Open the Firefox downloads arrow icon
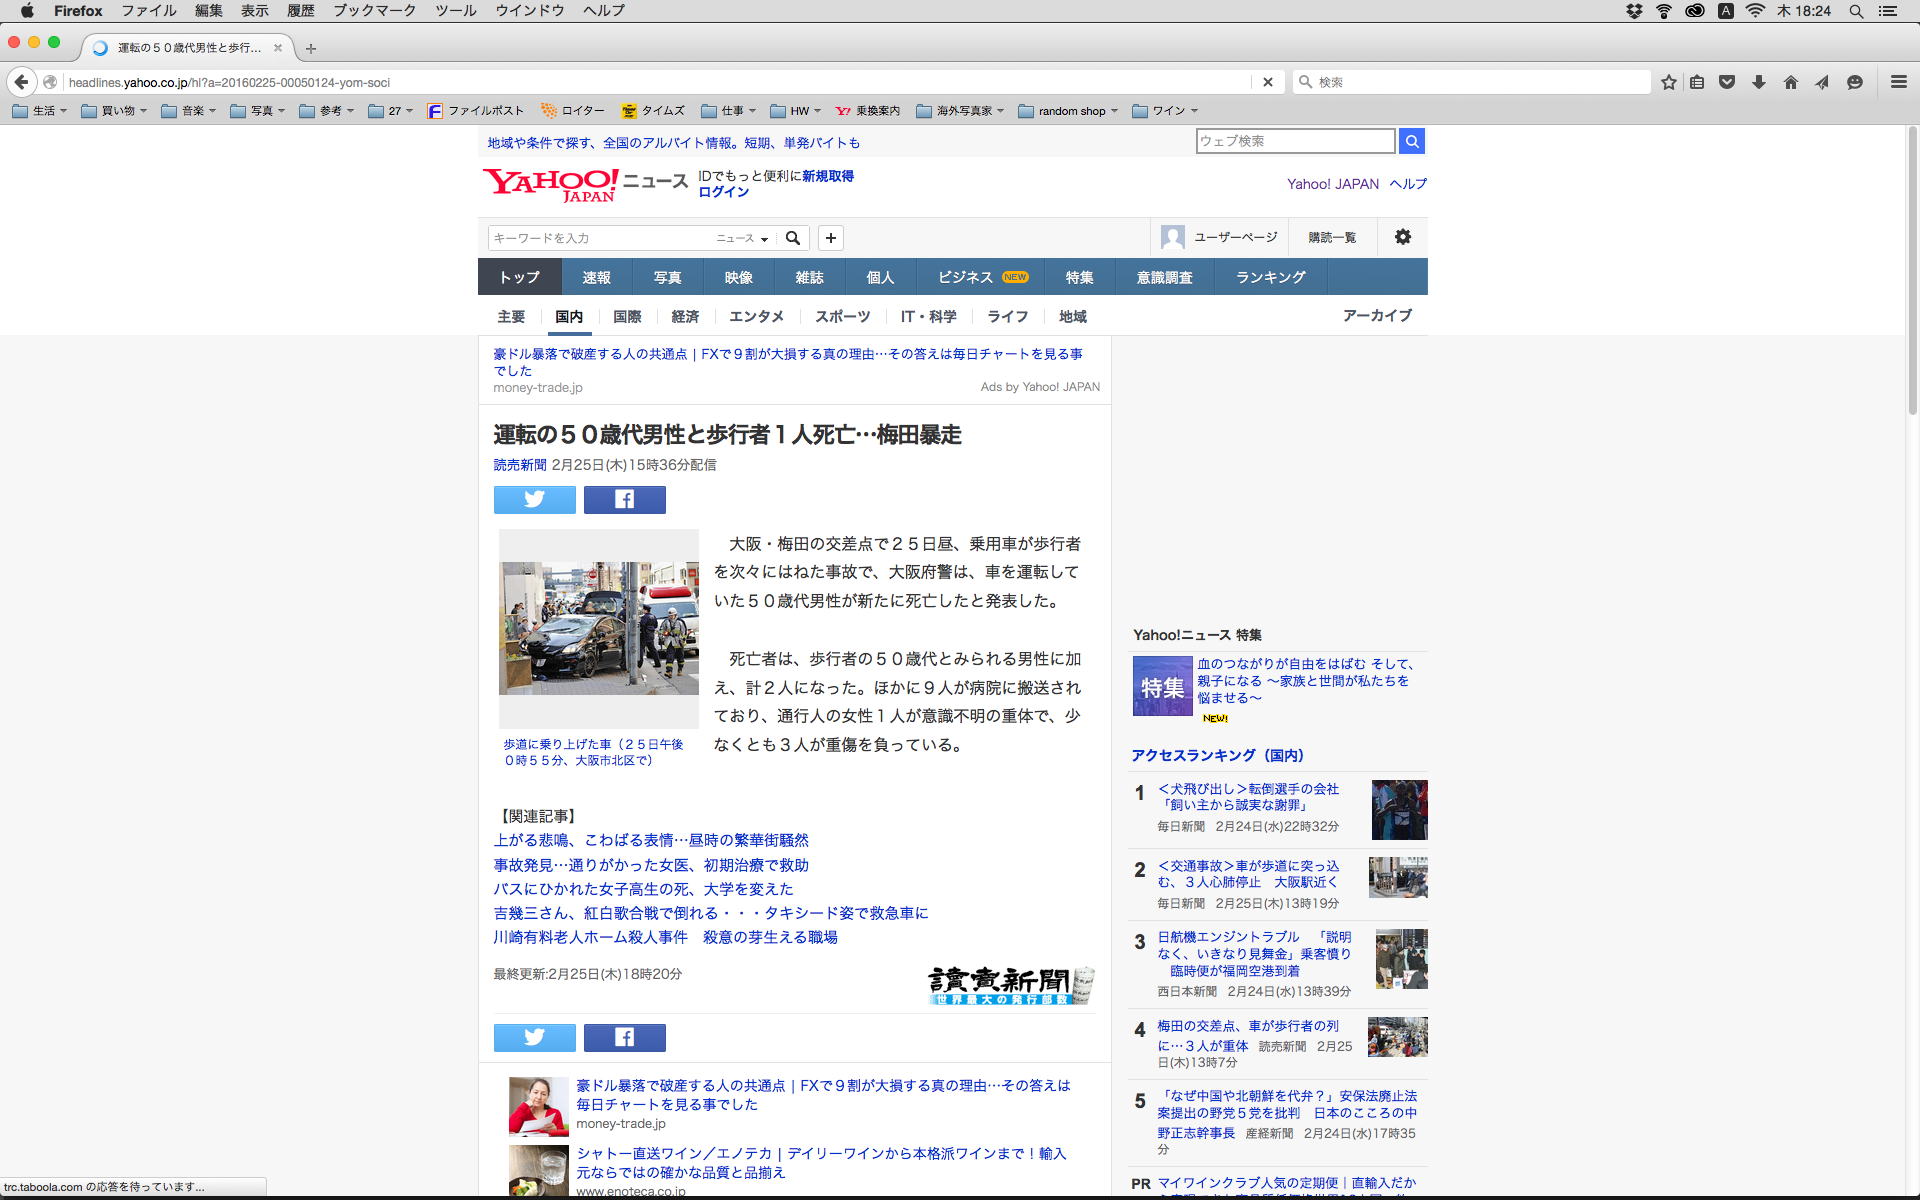The width and height of the screenshot is (1920, 1200). pos(1758,82)
